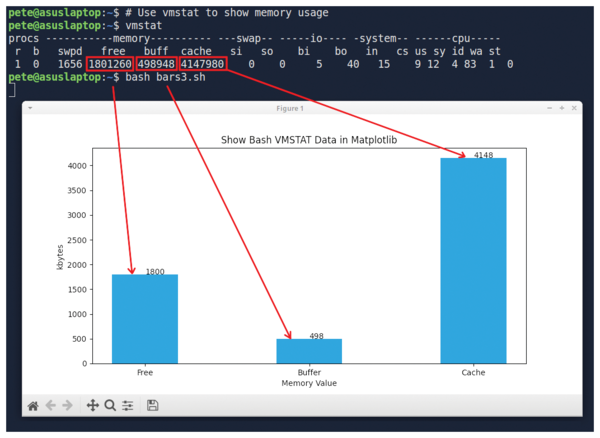Open the Figure 1 window menu arrow
Screen dimensions: 600x438
tap(31, 108)
